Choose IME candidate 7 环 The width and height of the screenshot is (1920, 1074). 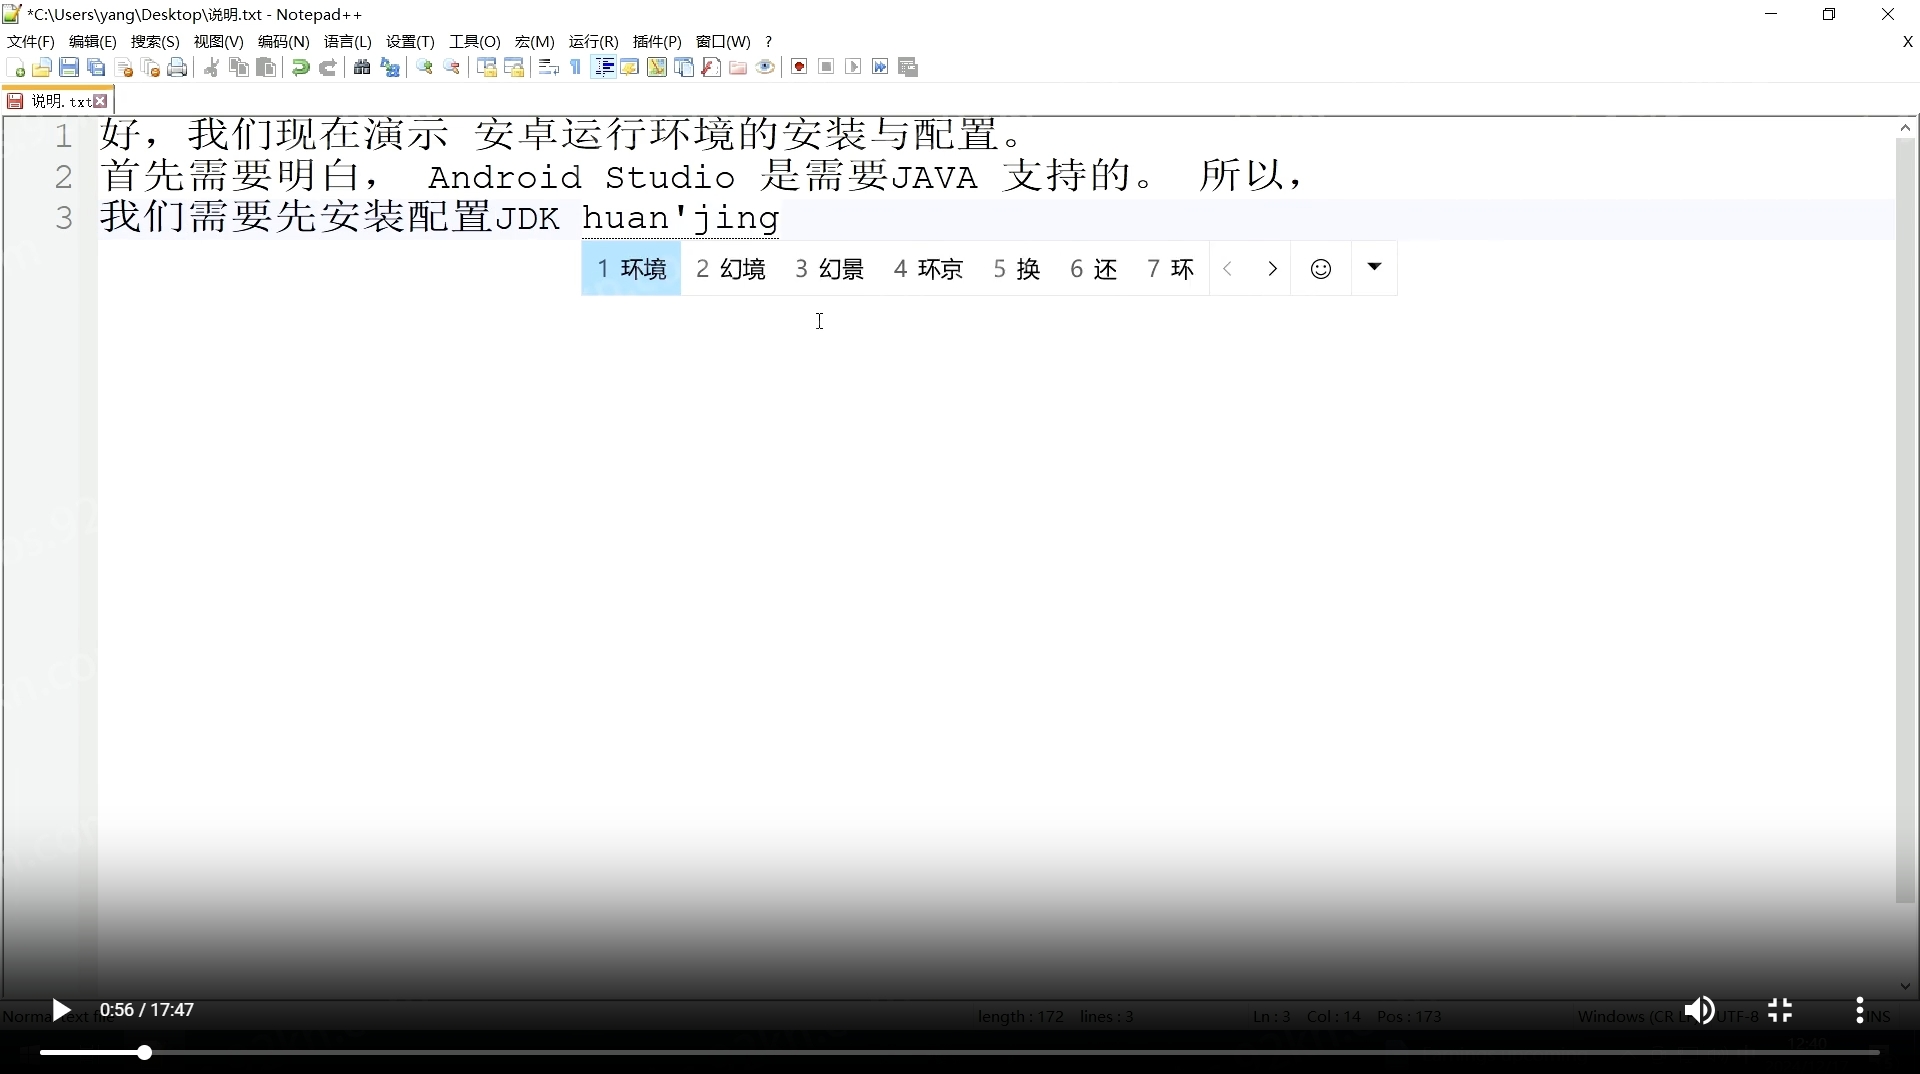[x=1171, y=269]
